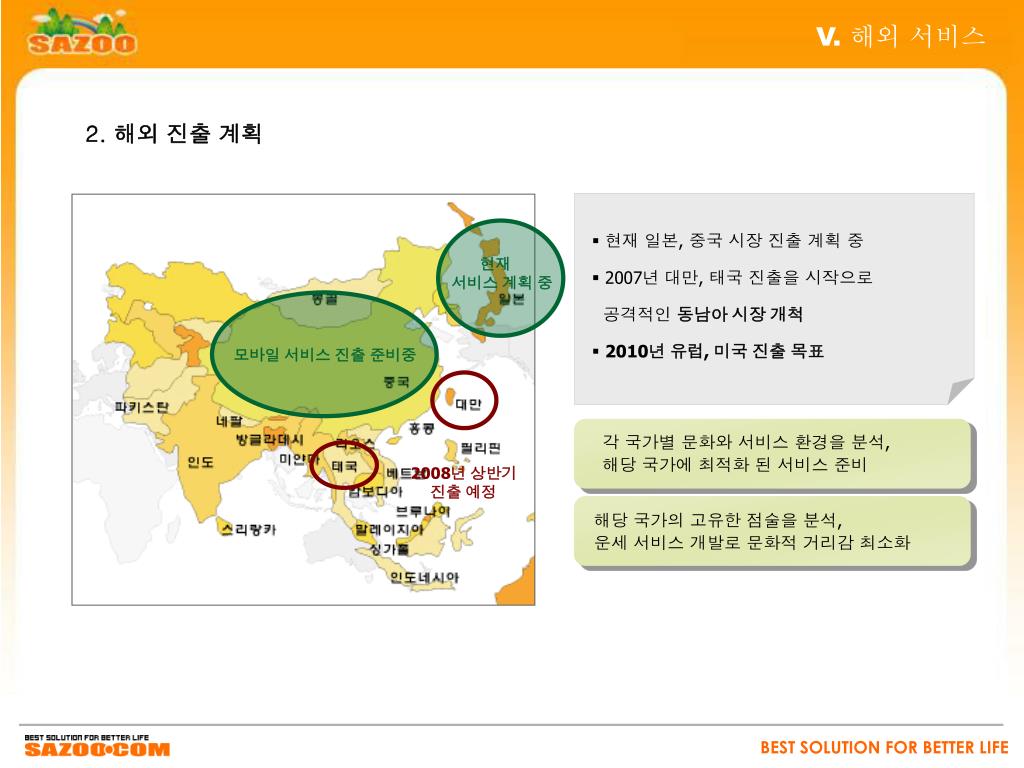The image size is (1024, 768).
Task: Click green box '해당 국가의 고유한 점술을 분석'
Action: pyautogui.click(x=773, y=531)
